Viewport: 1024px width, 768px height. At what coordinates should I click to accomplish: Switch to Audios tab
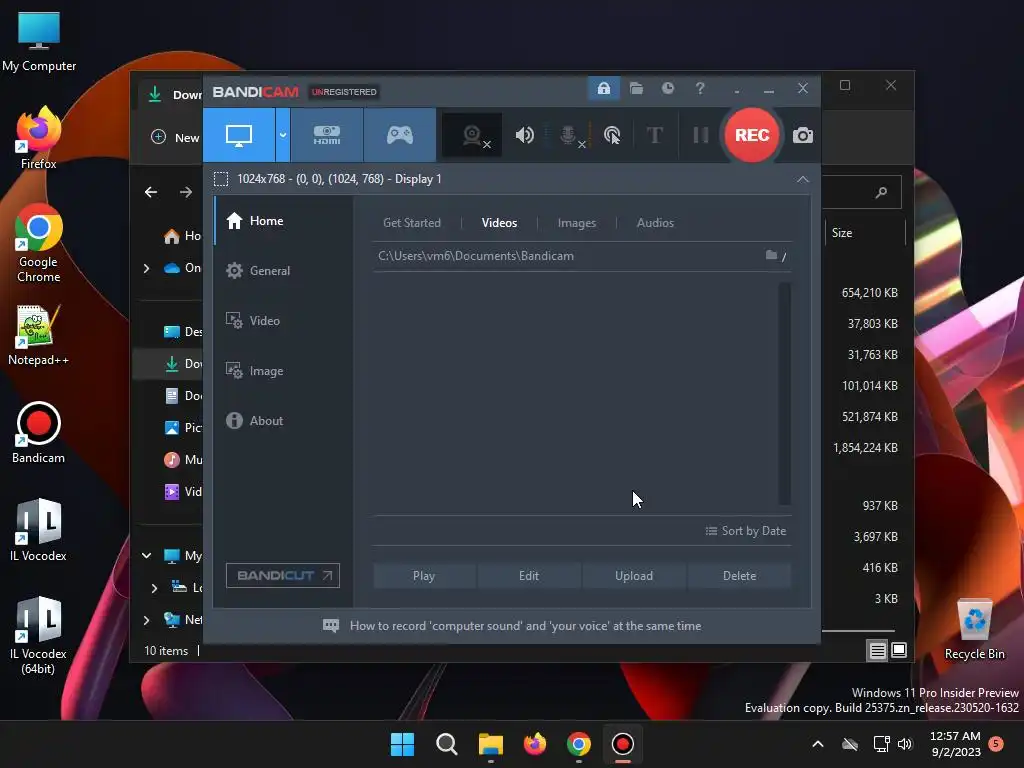click(x=655, y=223)
